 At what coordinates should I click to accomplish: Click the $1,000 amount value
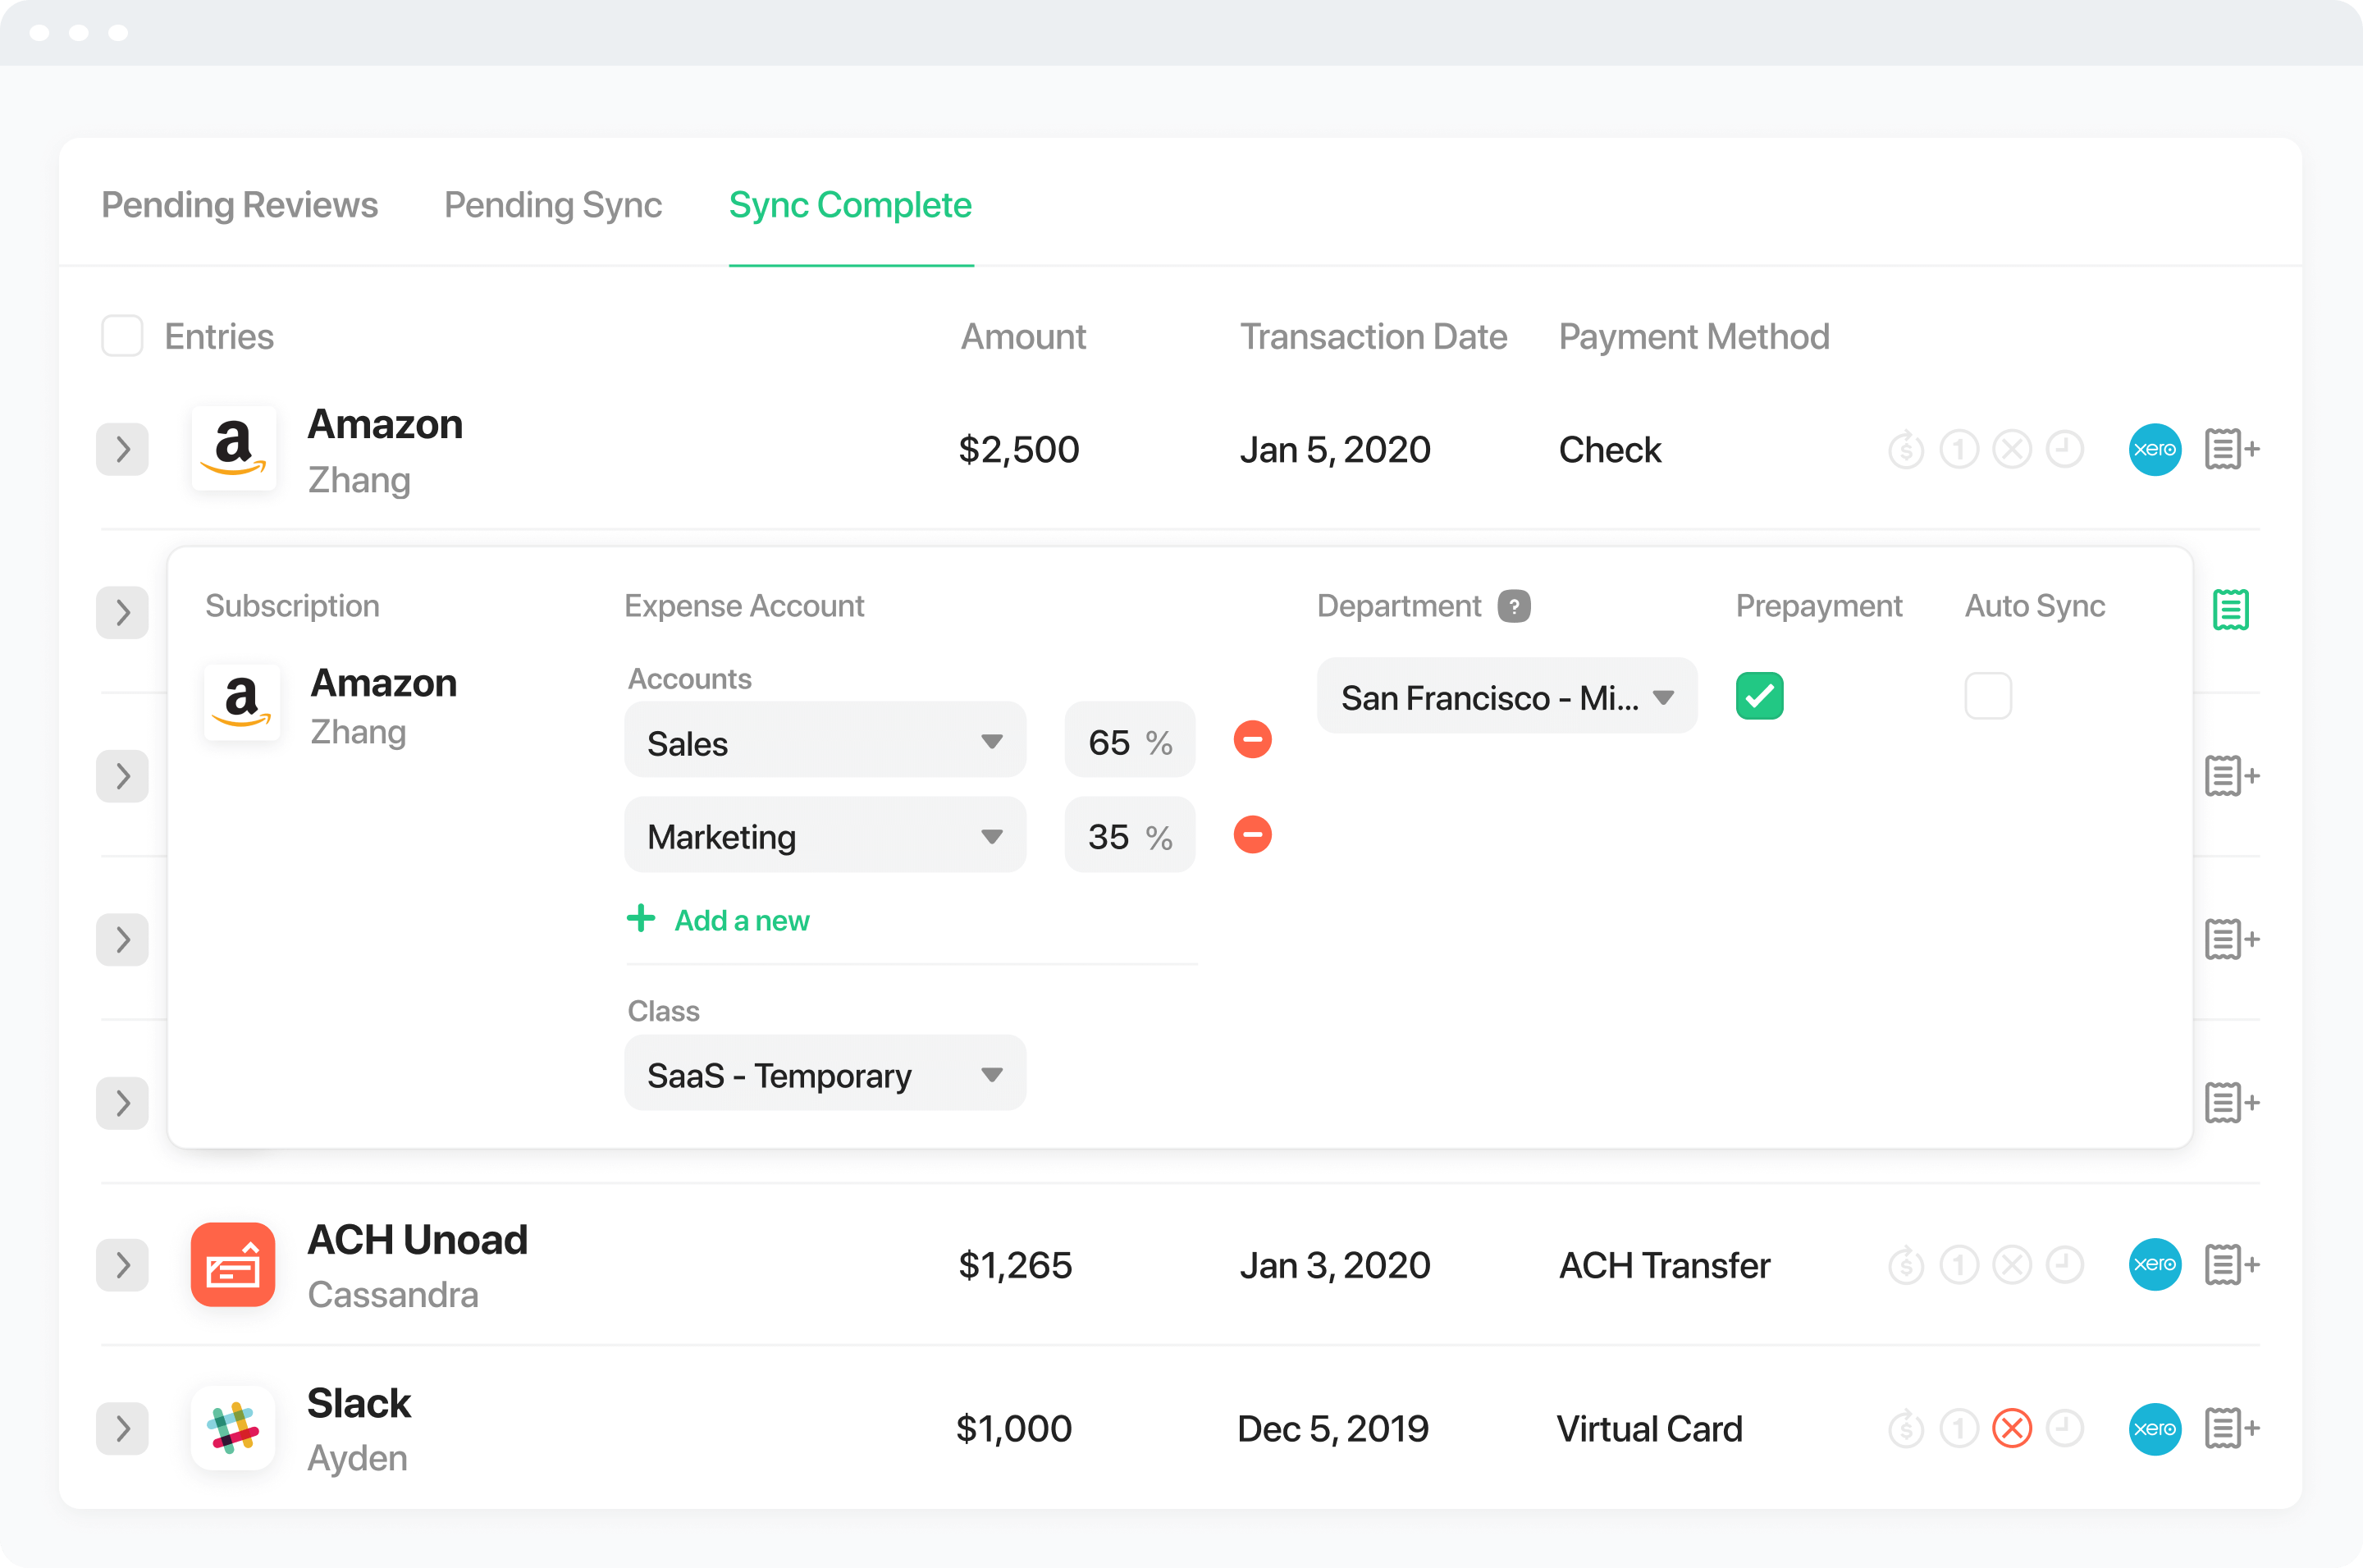[x=1014, y=1429]
